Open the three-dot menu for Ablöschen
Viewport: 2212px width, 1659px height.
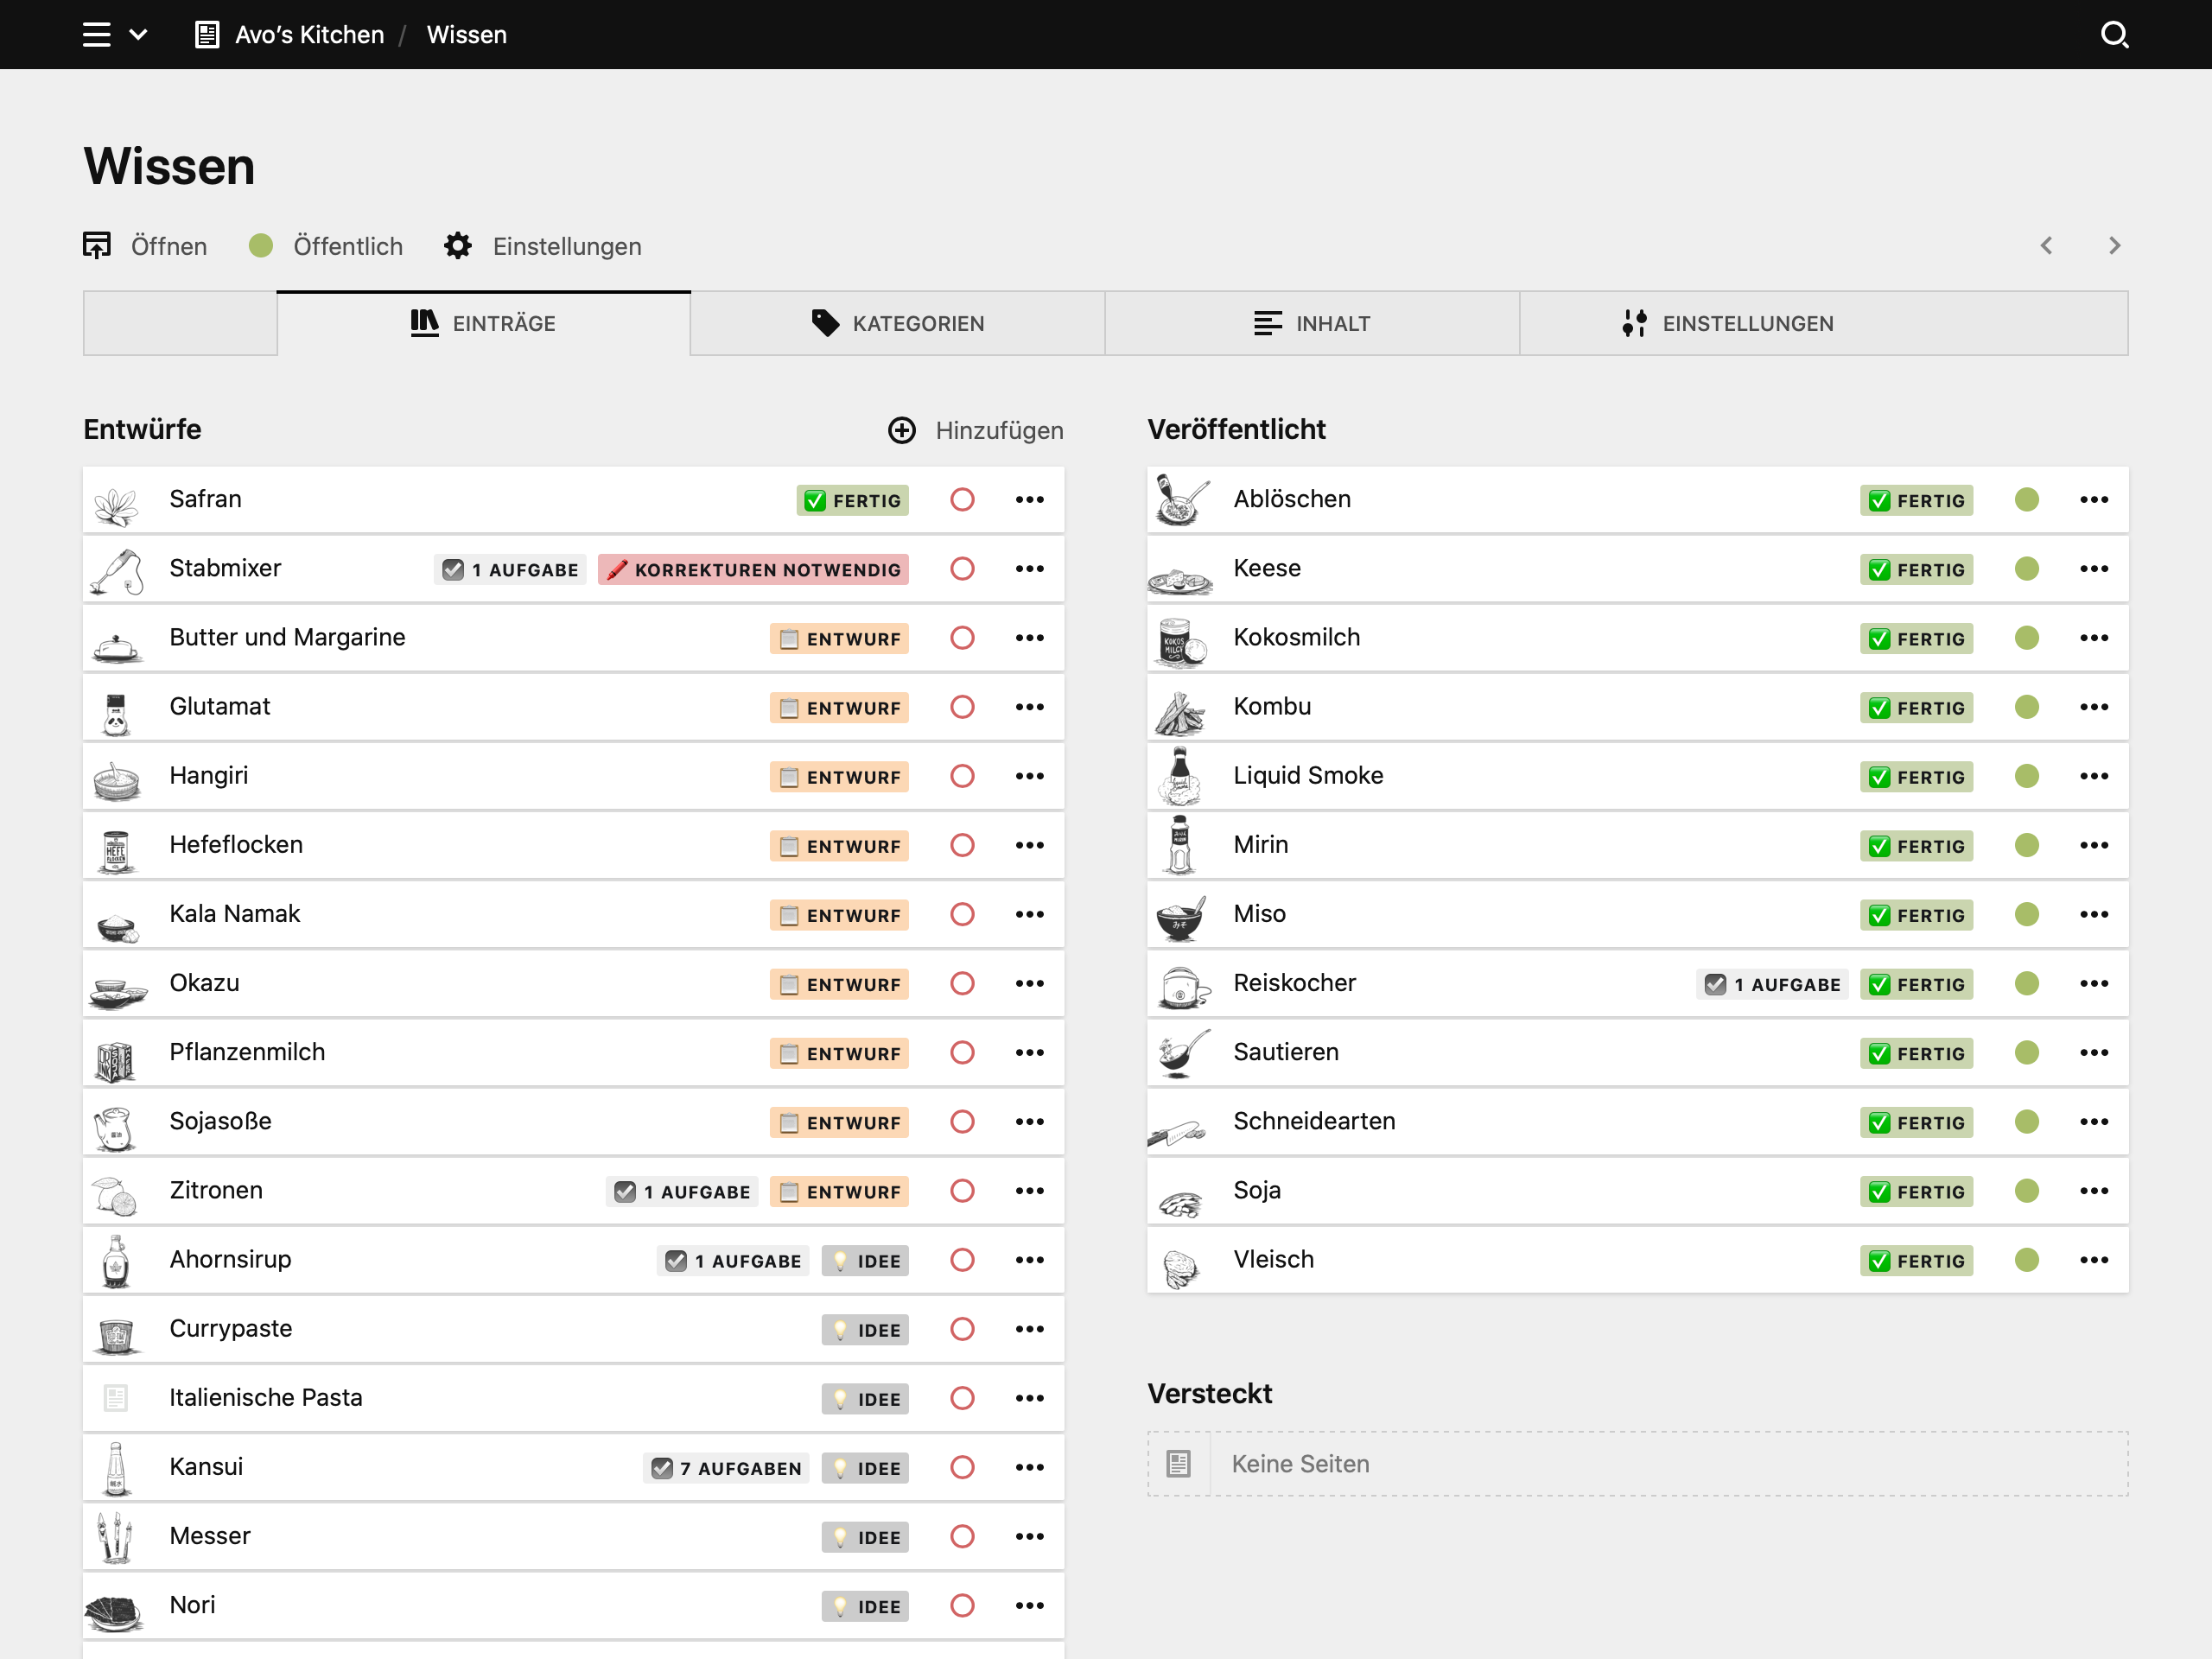(2095, 499)
